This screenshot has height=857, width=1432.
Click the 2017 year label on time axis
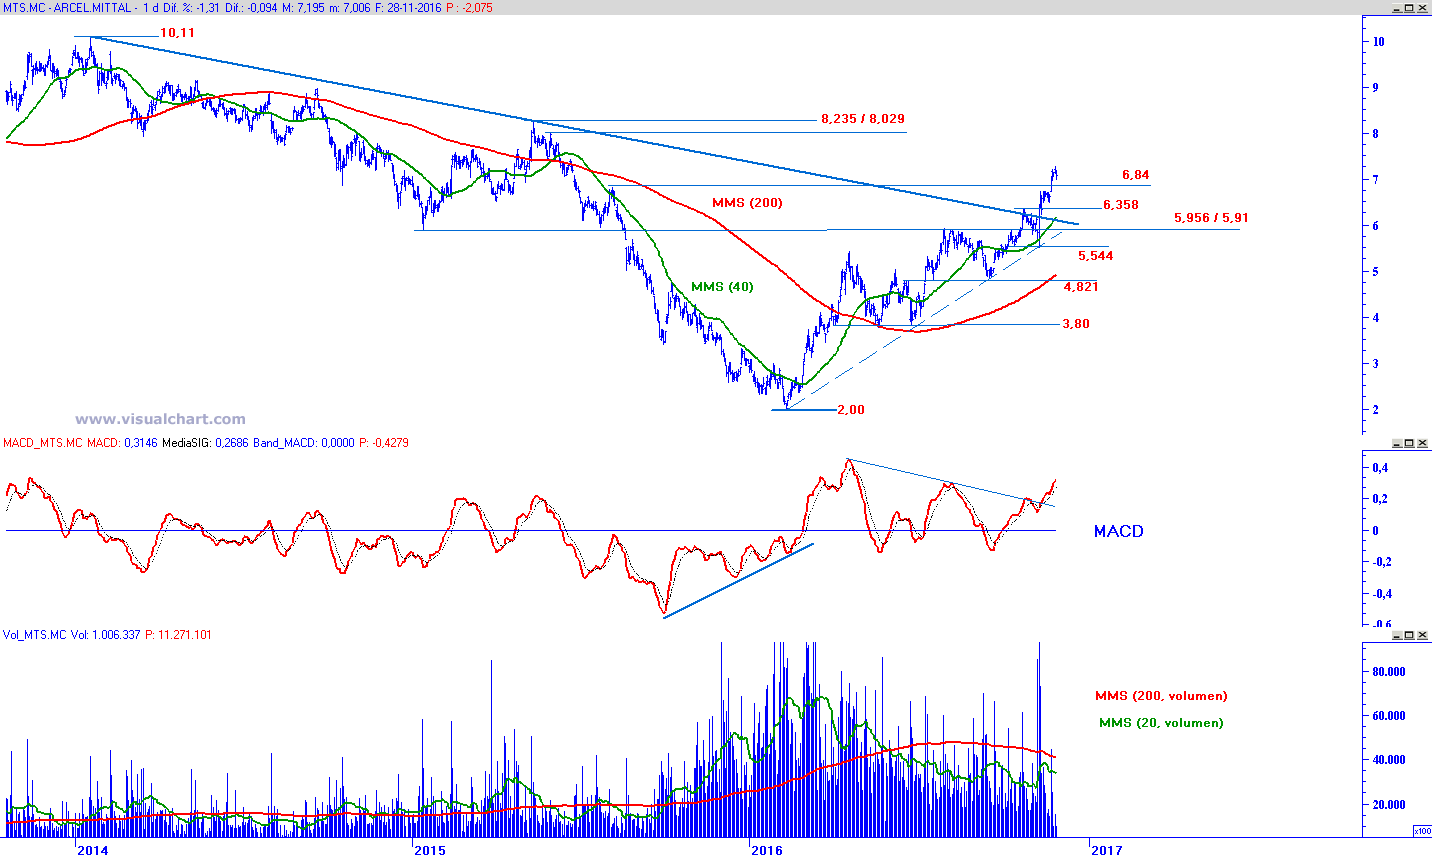coord(1106,850)
